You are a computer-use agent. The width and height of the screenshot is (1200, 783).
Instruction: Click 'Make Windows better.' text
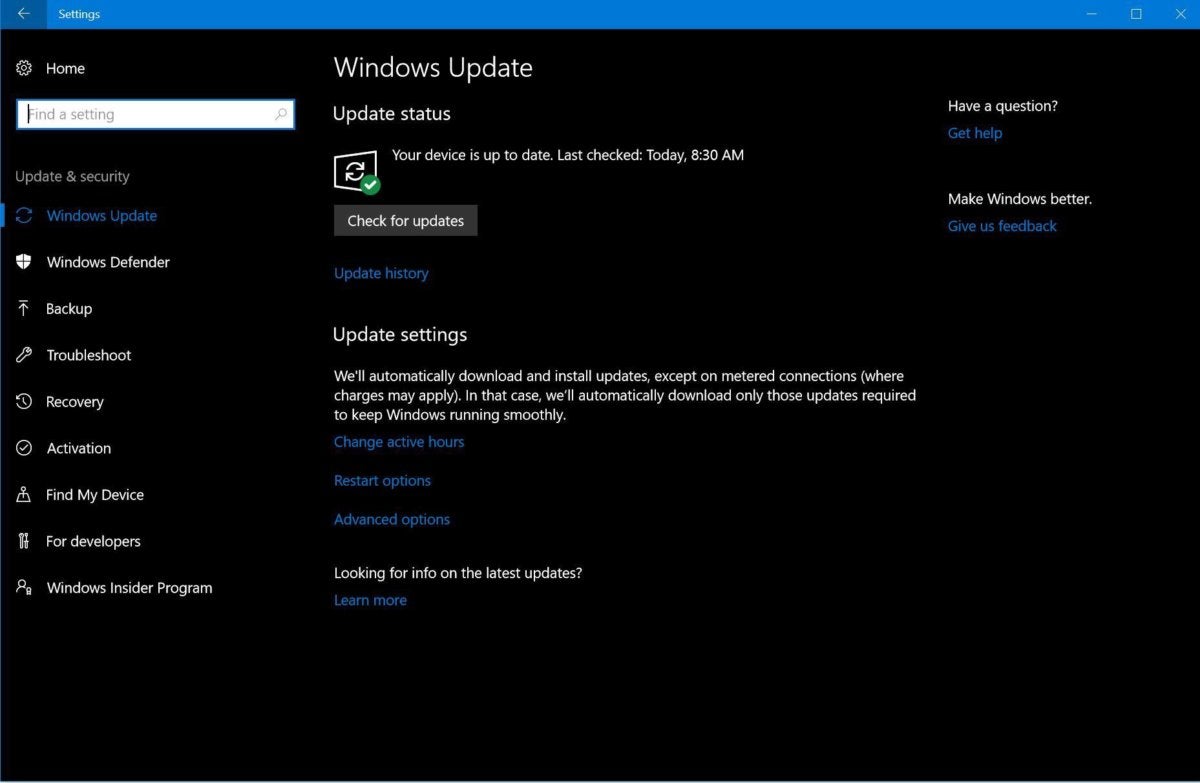point(1020,199)
